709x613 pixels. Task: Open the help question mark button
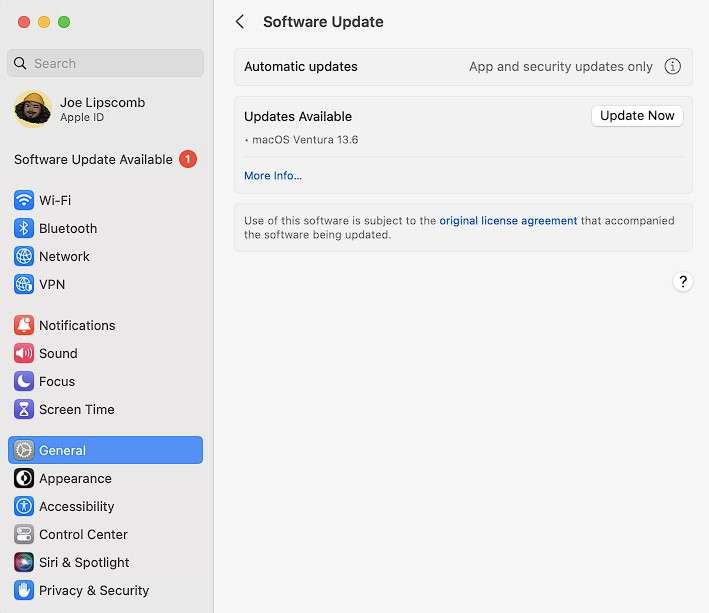[683, 282]
